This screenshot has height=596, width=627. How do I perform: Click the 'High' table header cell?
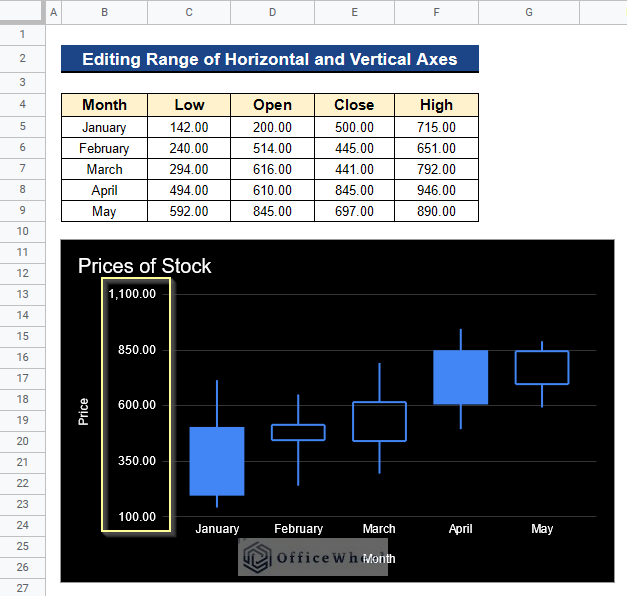(436, 105)
